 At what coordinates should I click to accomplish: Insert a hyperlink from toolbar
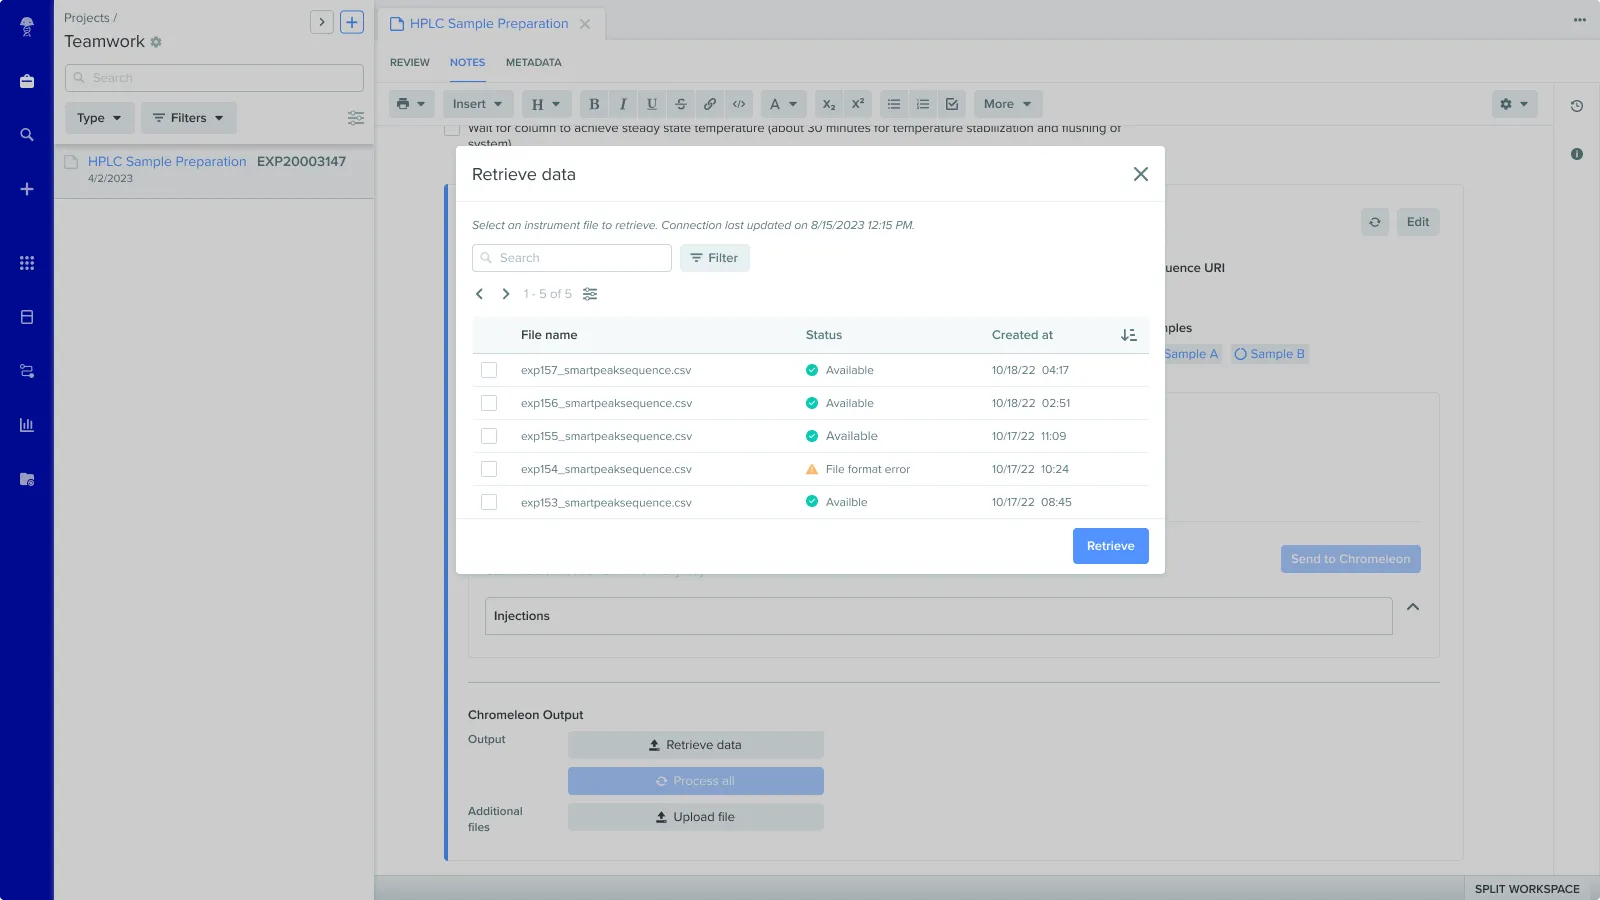(710, 104)
